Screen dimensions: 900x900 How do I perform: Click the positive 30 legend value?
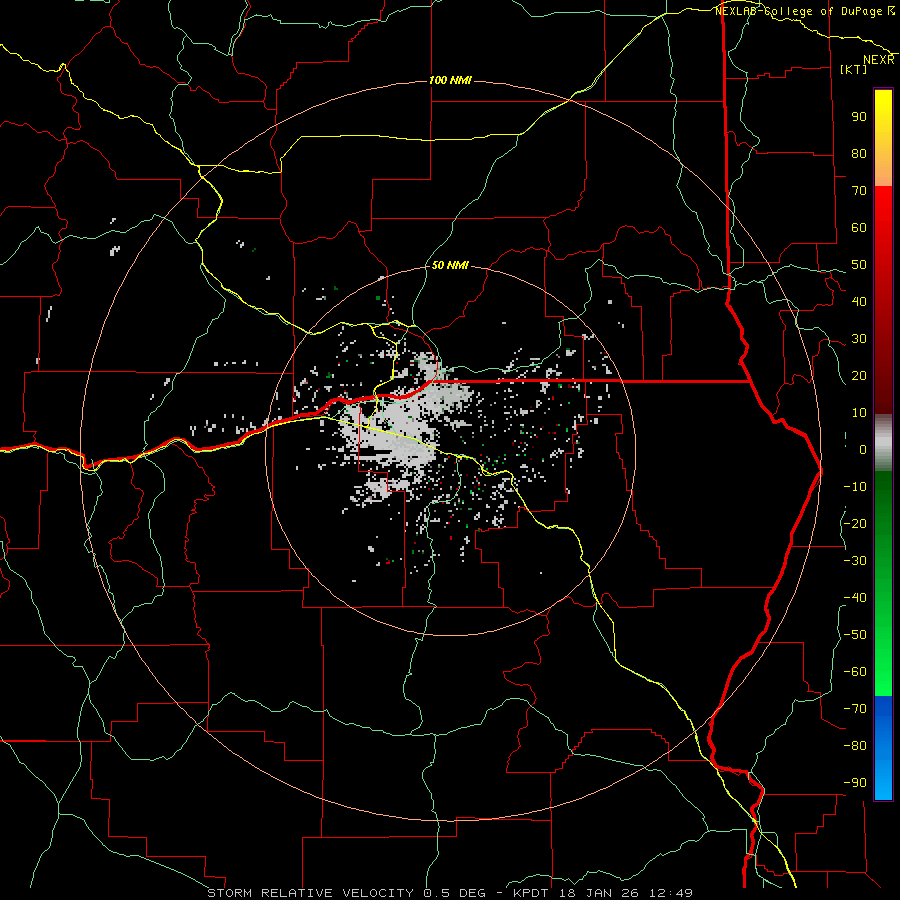(x=859, y=339)
